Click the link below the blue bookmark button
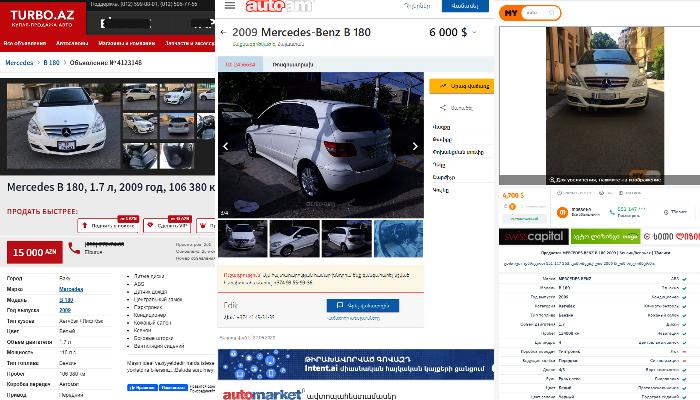 tap(354, 318)
